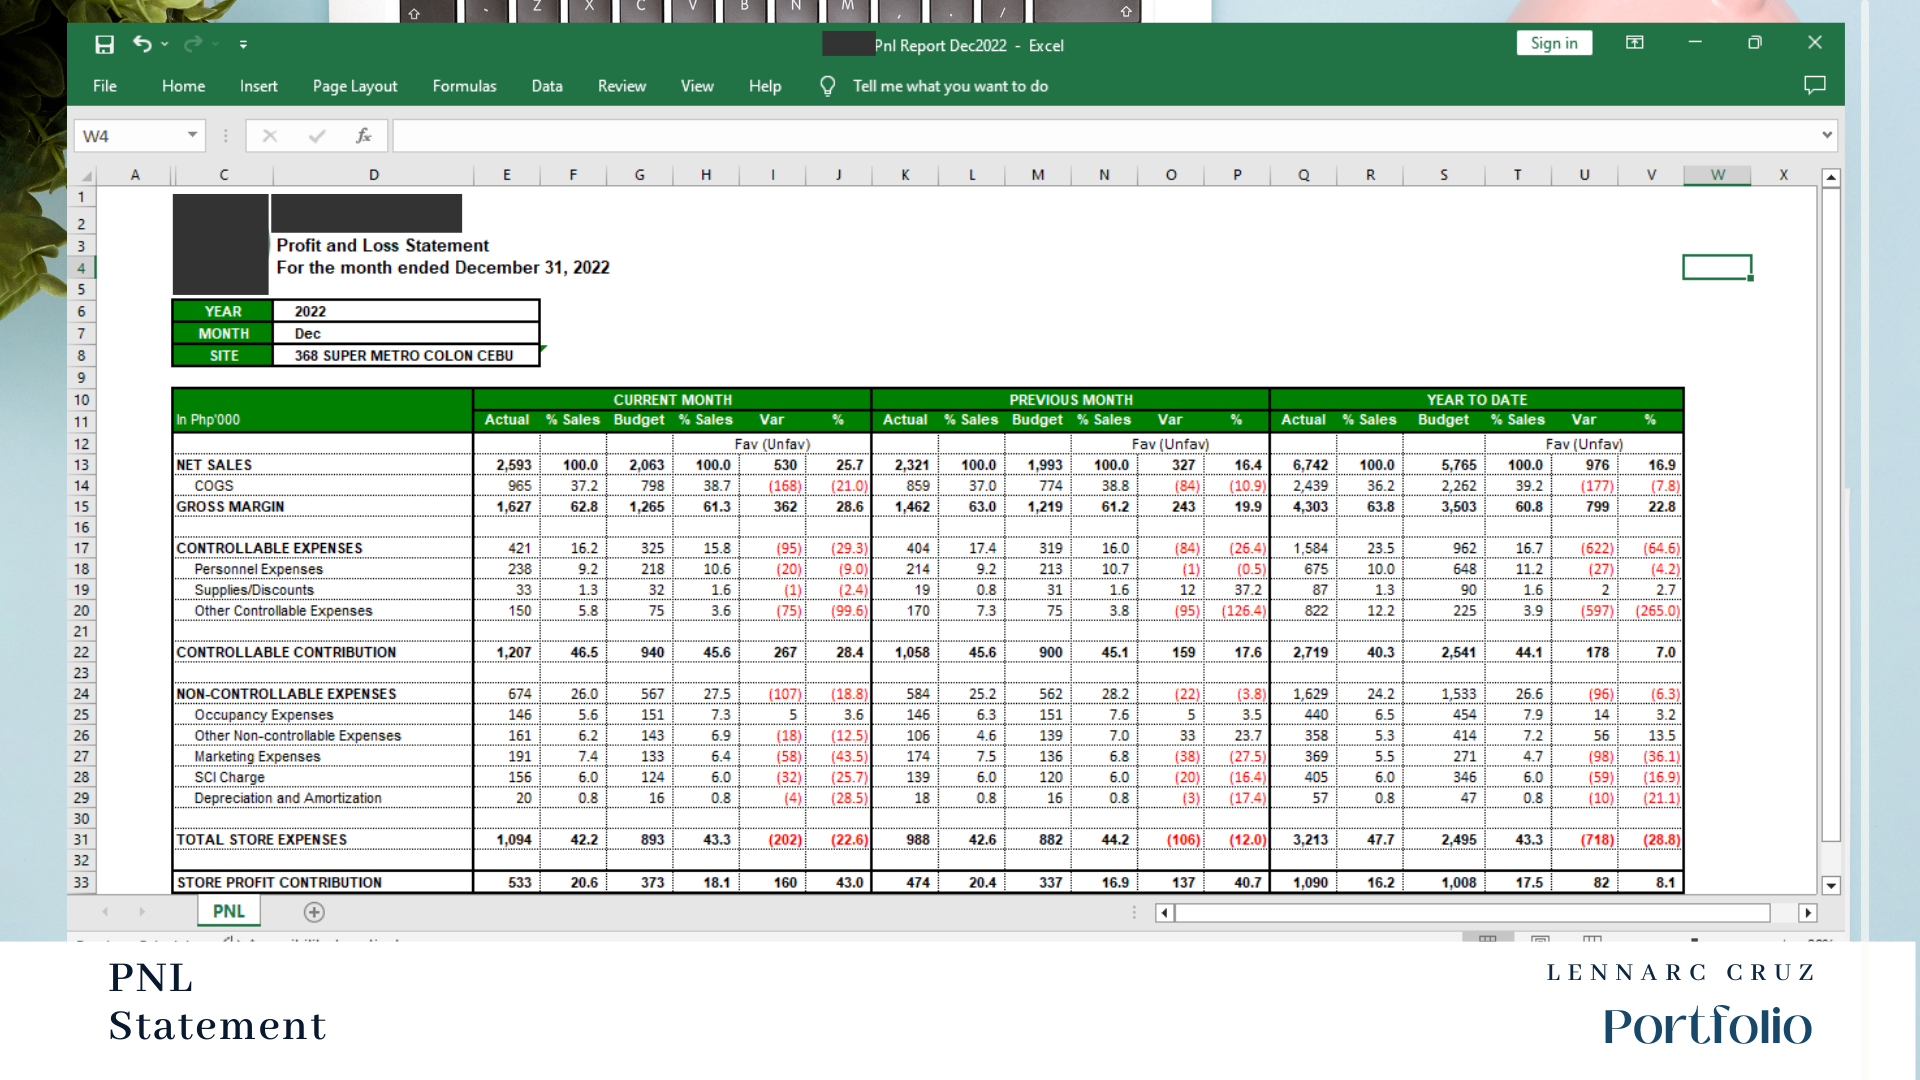Click the Name Box showing W4
Viewport: 1920px width, 1080px height.
click(x=130, y=135)
